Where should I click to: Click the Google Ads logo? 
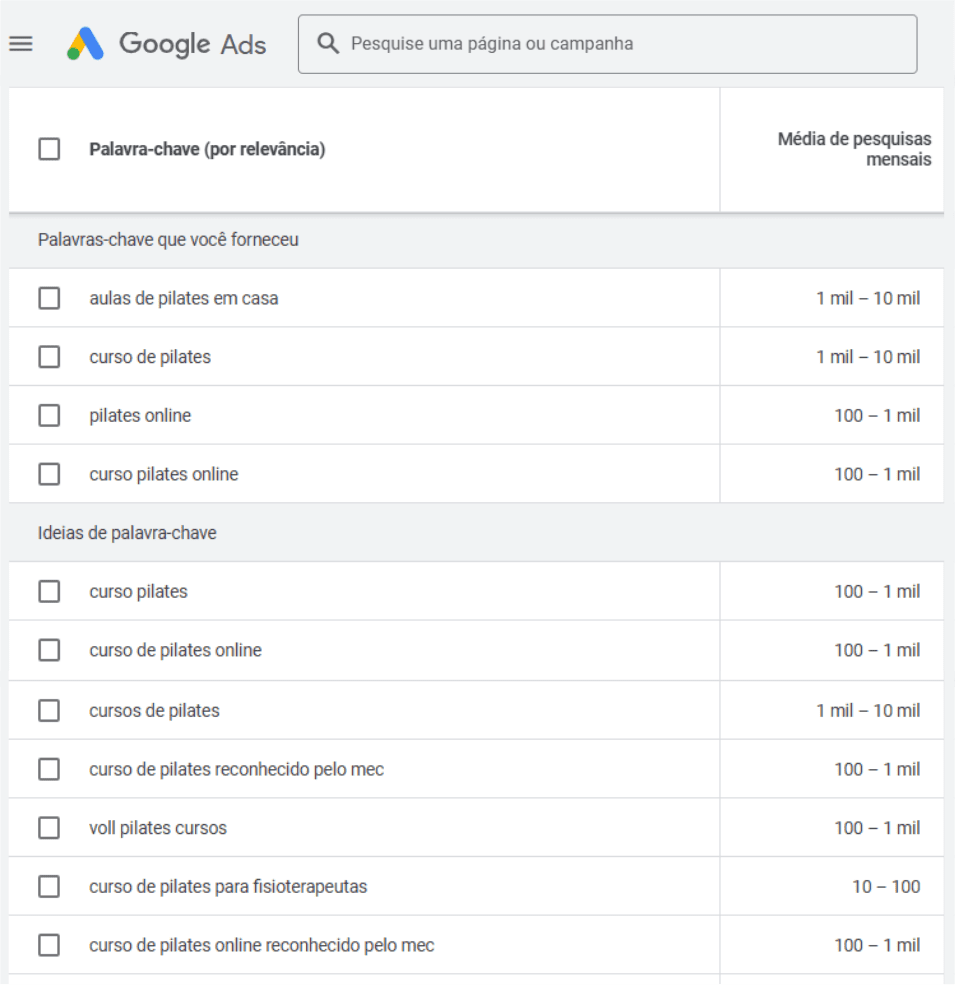(x=167, y=44)
